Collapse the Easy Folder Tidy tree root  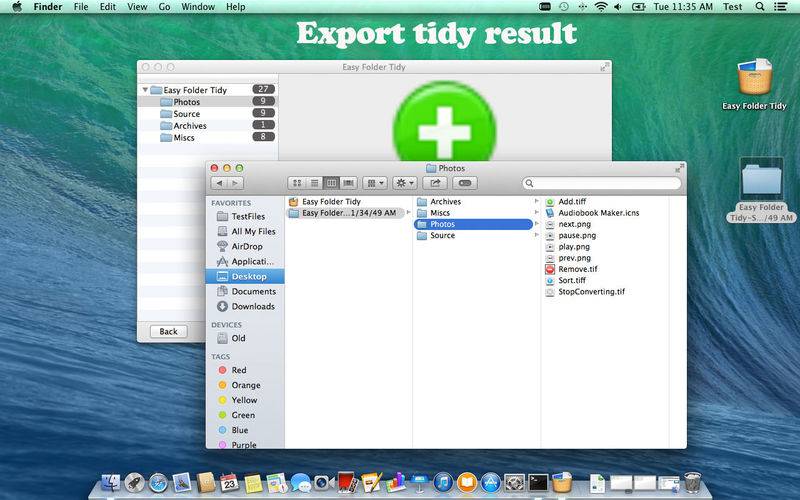click(145, 90)
